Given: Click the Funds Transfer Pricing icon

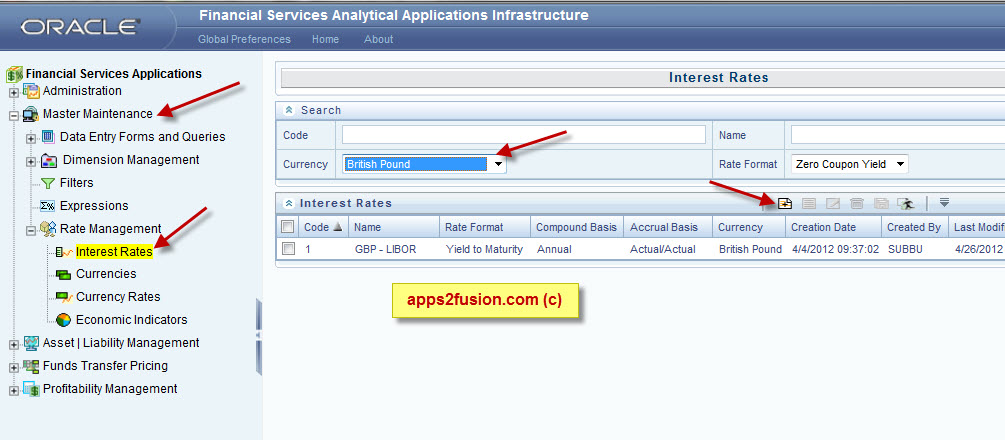Looking at the screenshot, I should pyautogui.click(x=31, y=366).
